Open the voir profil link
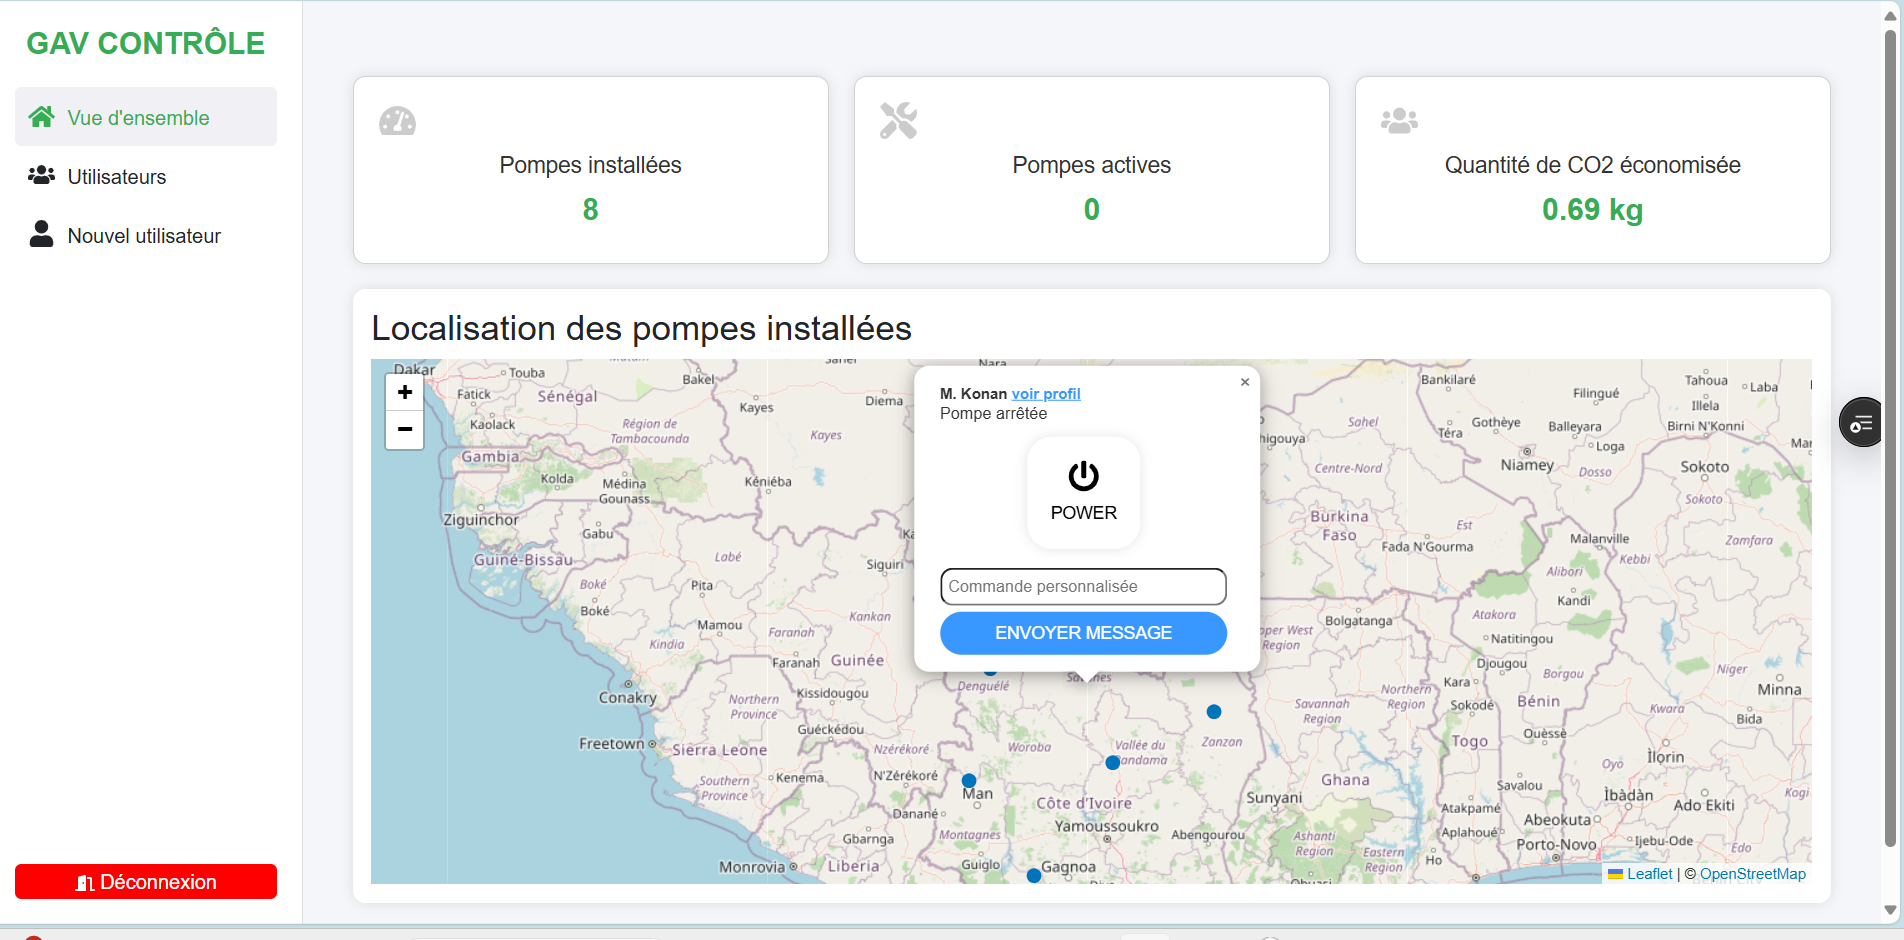The image size is (1904, 940). click(x=1046, y=394)
